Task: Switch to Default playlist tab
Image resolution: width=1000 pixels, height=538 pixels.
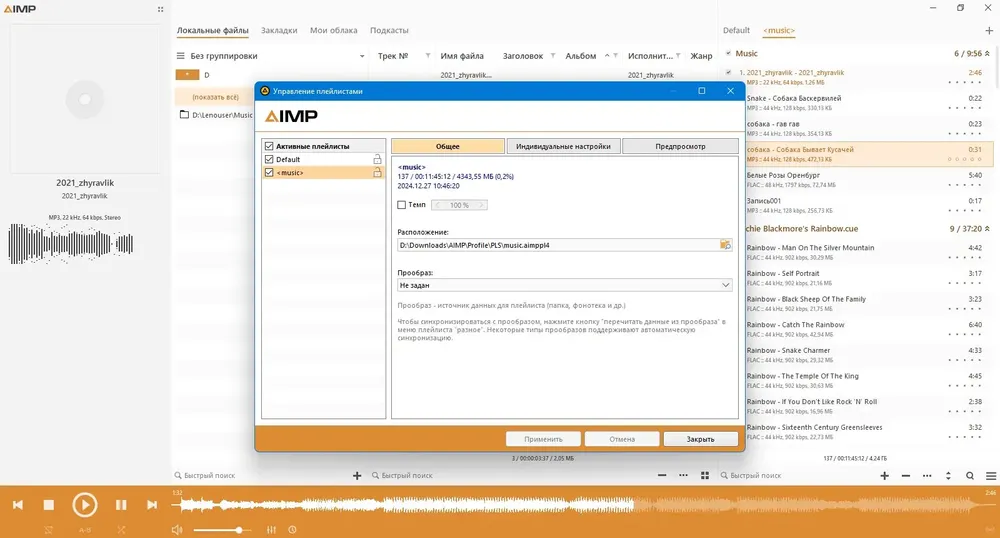Action: (736, 31)
